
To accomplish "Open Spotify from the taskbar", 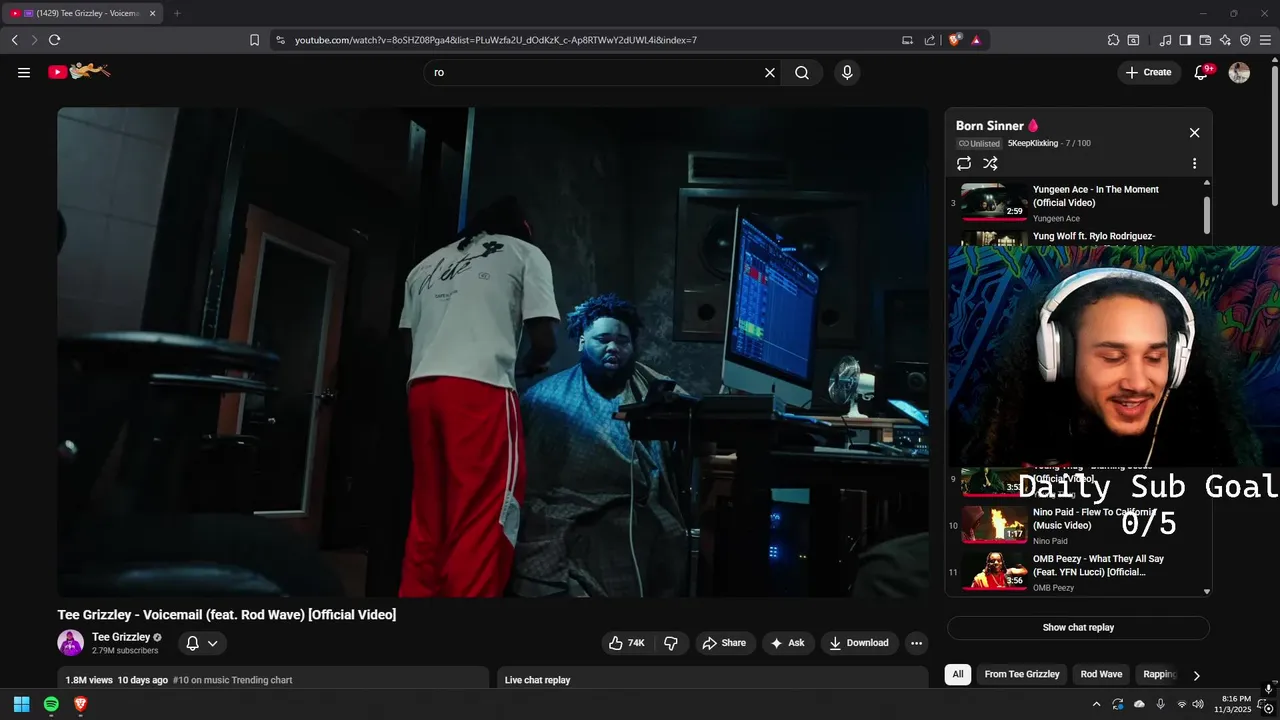I will (51, 704).
